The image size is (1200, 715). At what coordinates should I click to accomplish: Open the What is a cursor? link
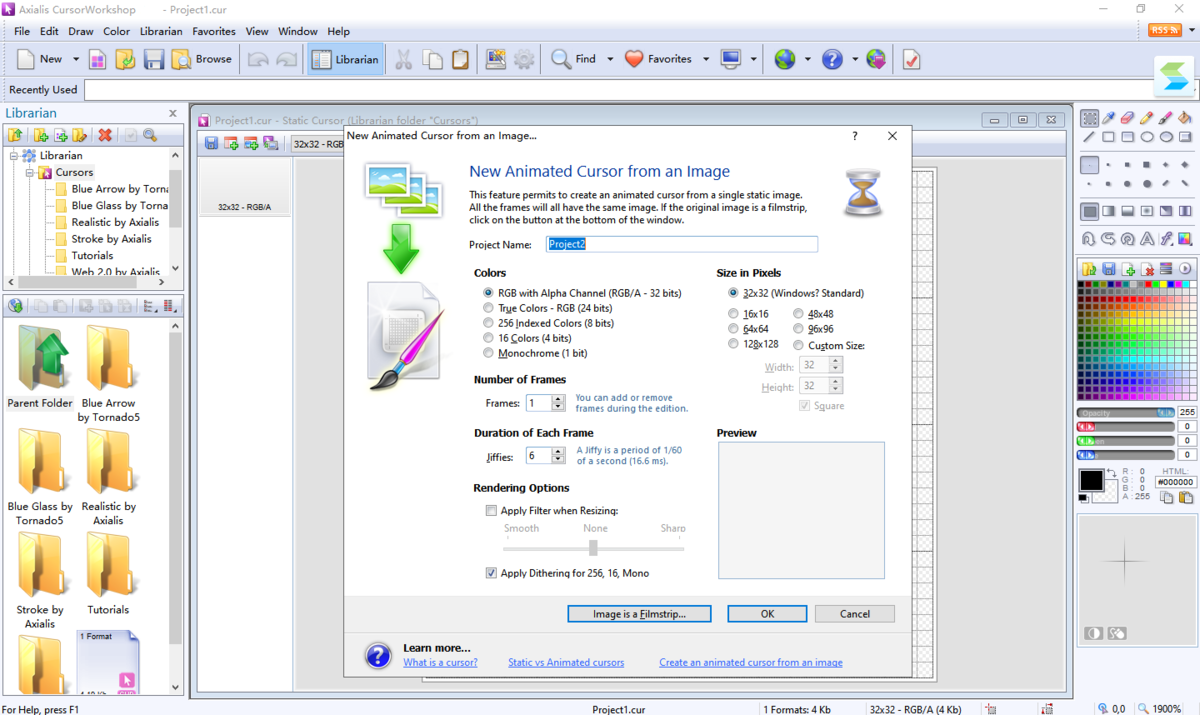click(440, 662)
